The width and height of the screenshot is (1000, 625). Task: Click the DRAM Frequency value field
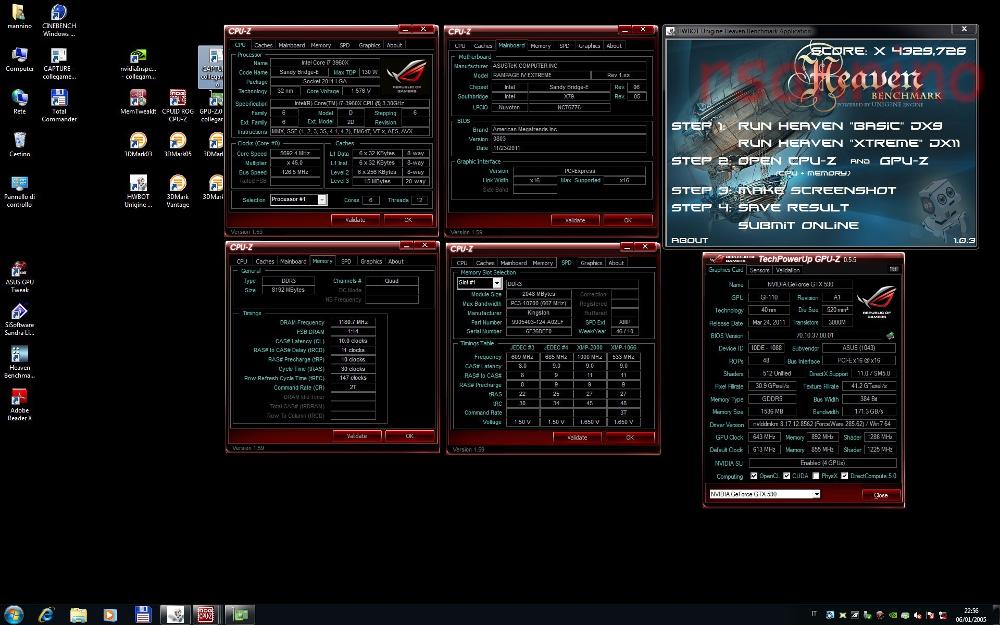pos(353,323)
